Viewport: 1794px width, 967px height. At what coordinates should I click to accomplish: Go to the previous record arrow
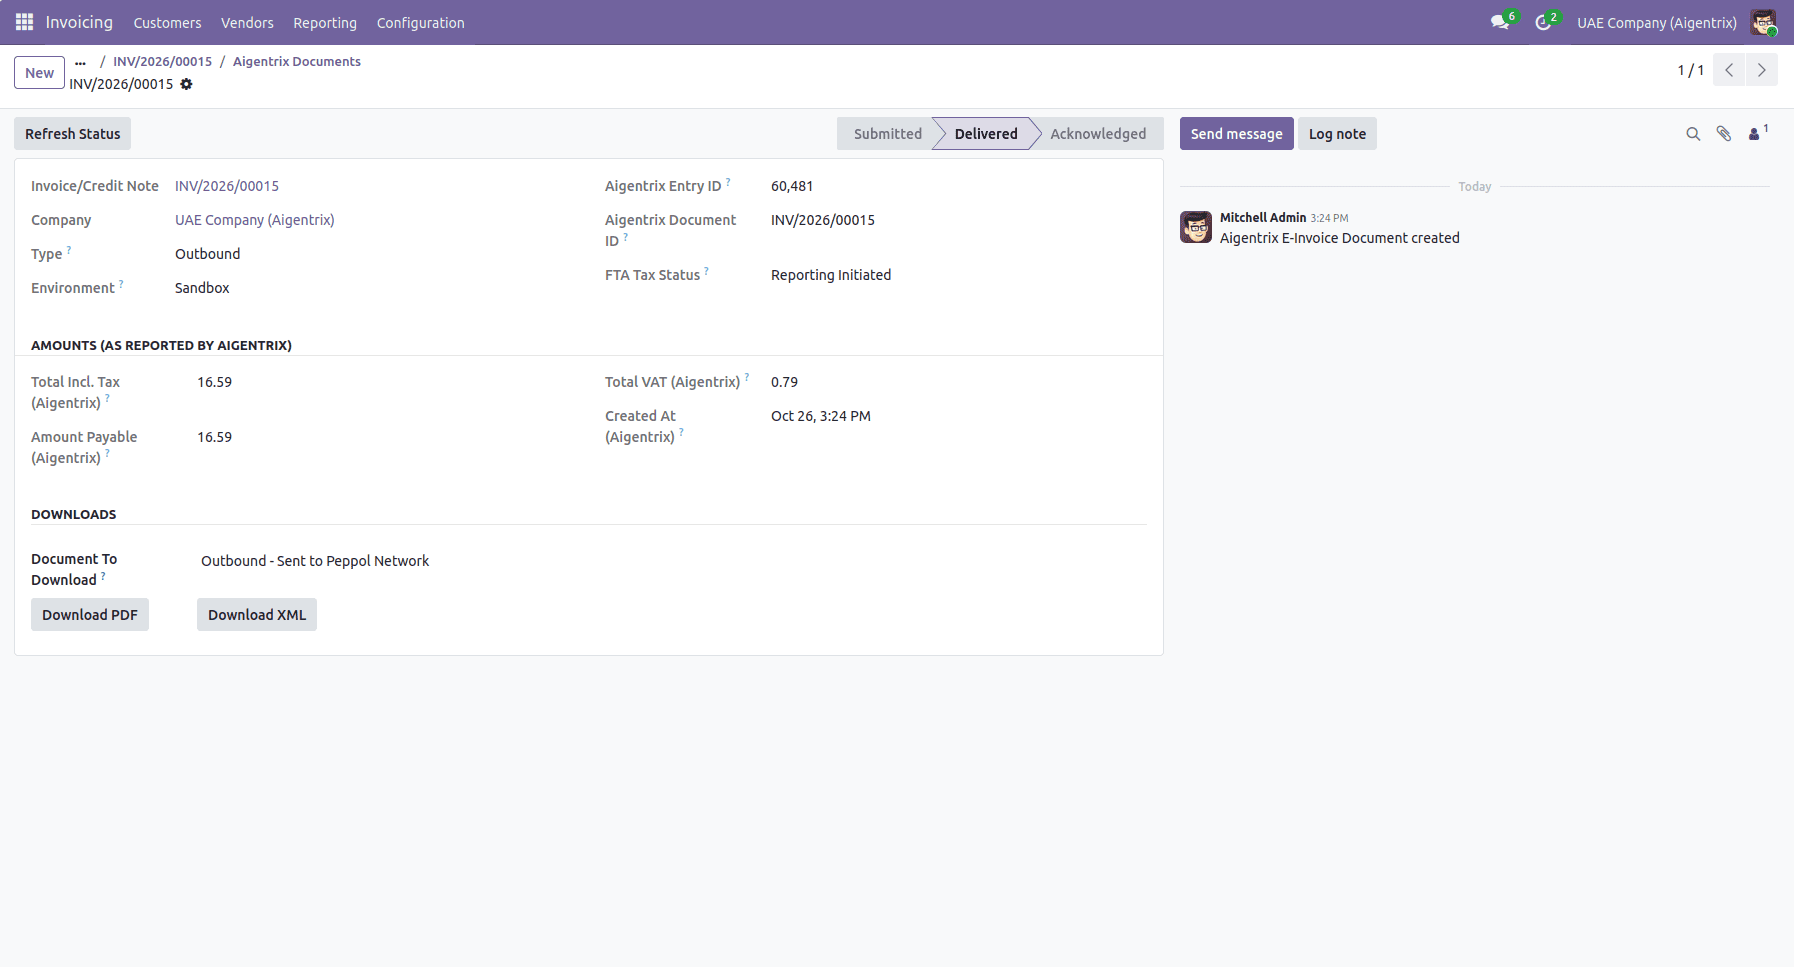click(1728, 70)
